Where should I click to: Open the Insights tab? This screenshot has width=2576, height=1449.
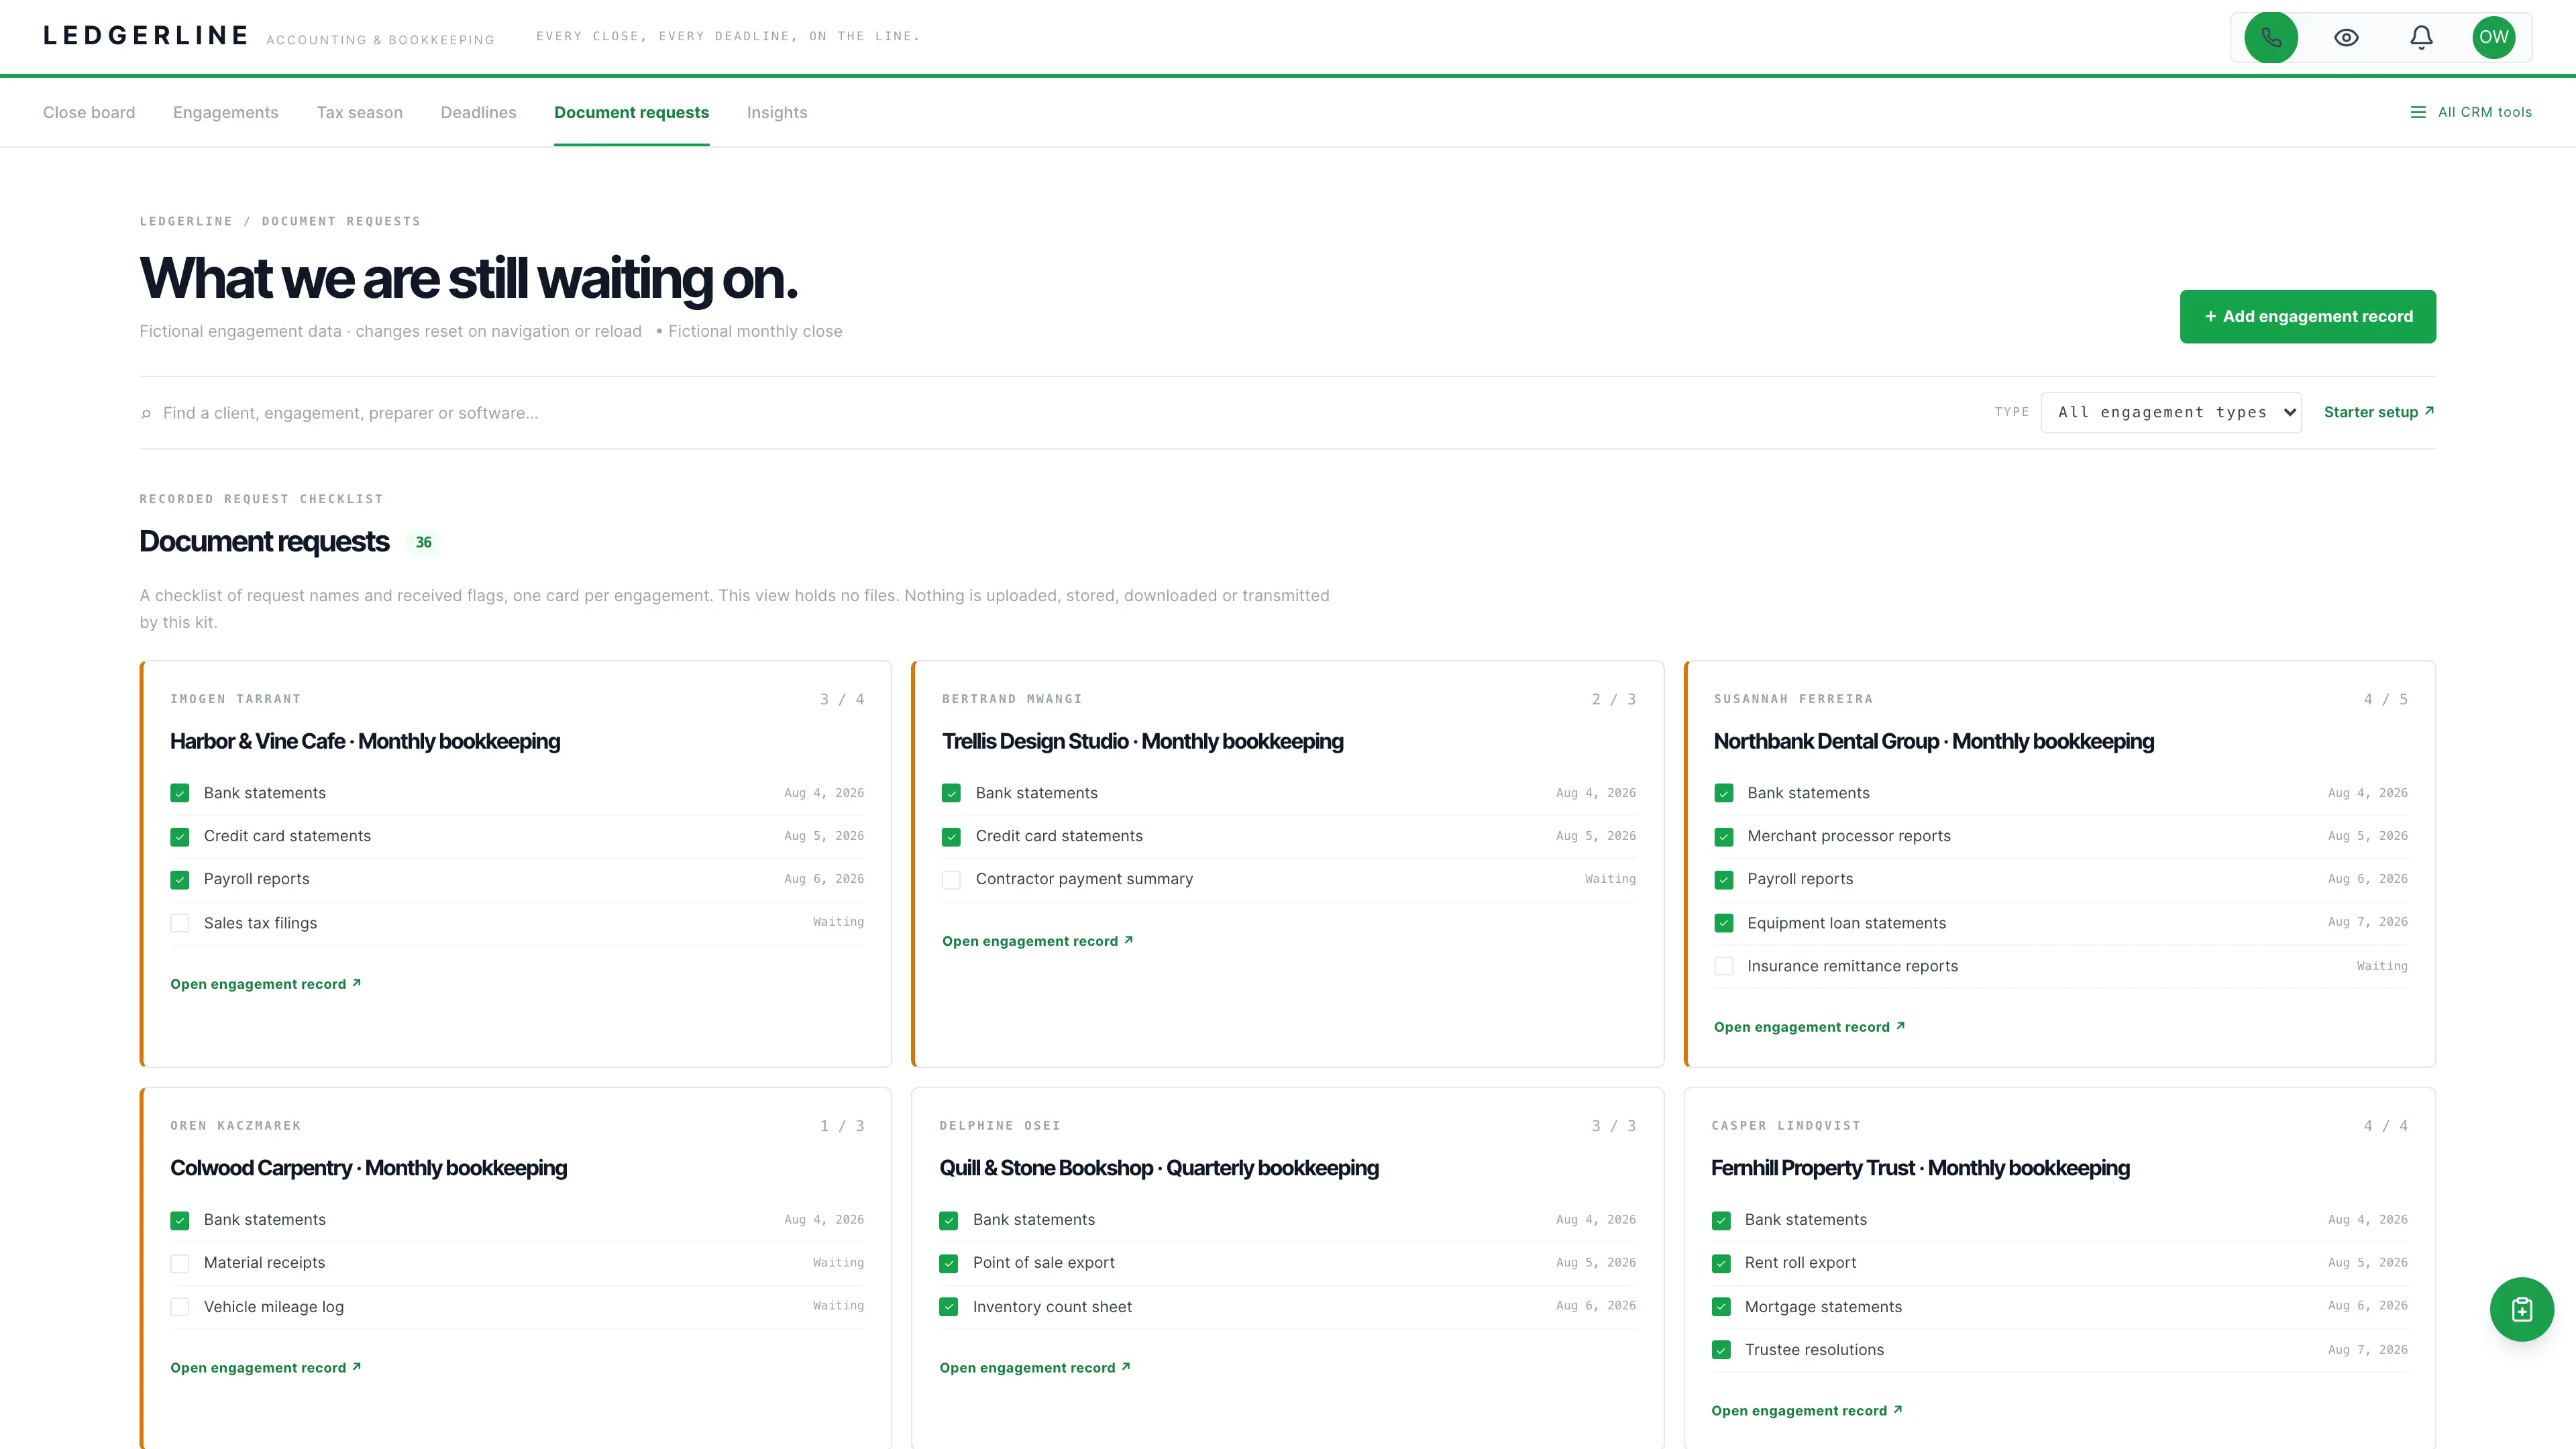tap(777, 112)
